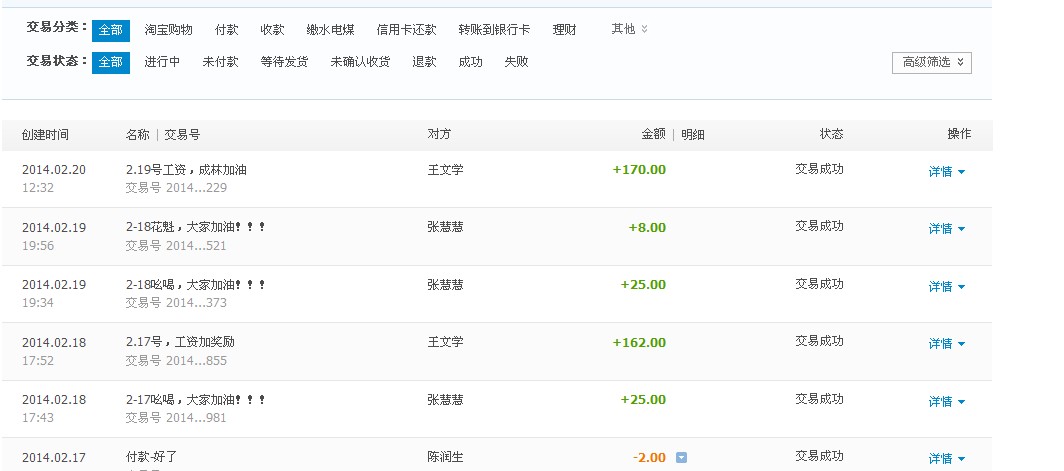Expand 其他 transaction categories
This screenshot has height=471, width=1064.
pos(629,30)
